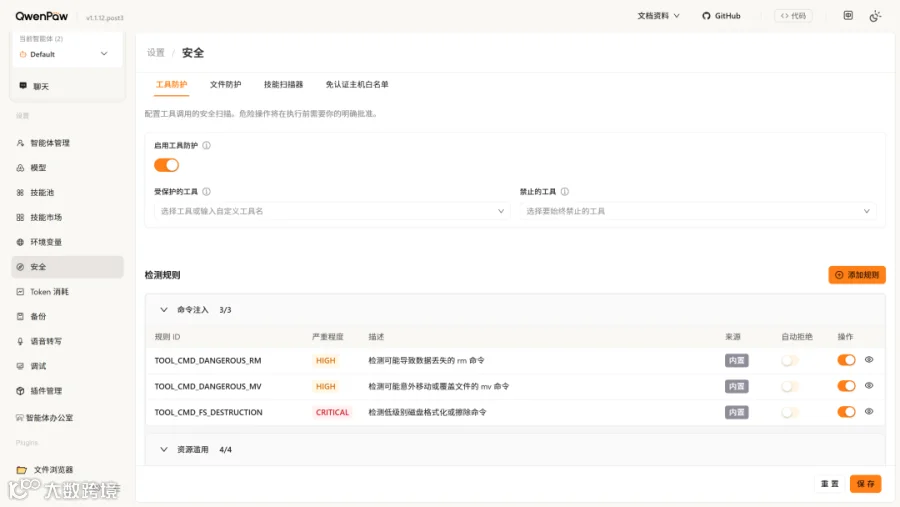Open 插件管理 plugin management

[67, 391]
